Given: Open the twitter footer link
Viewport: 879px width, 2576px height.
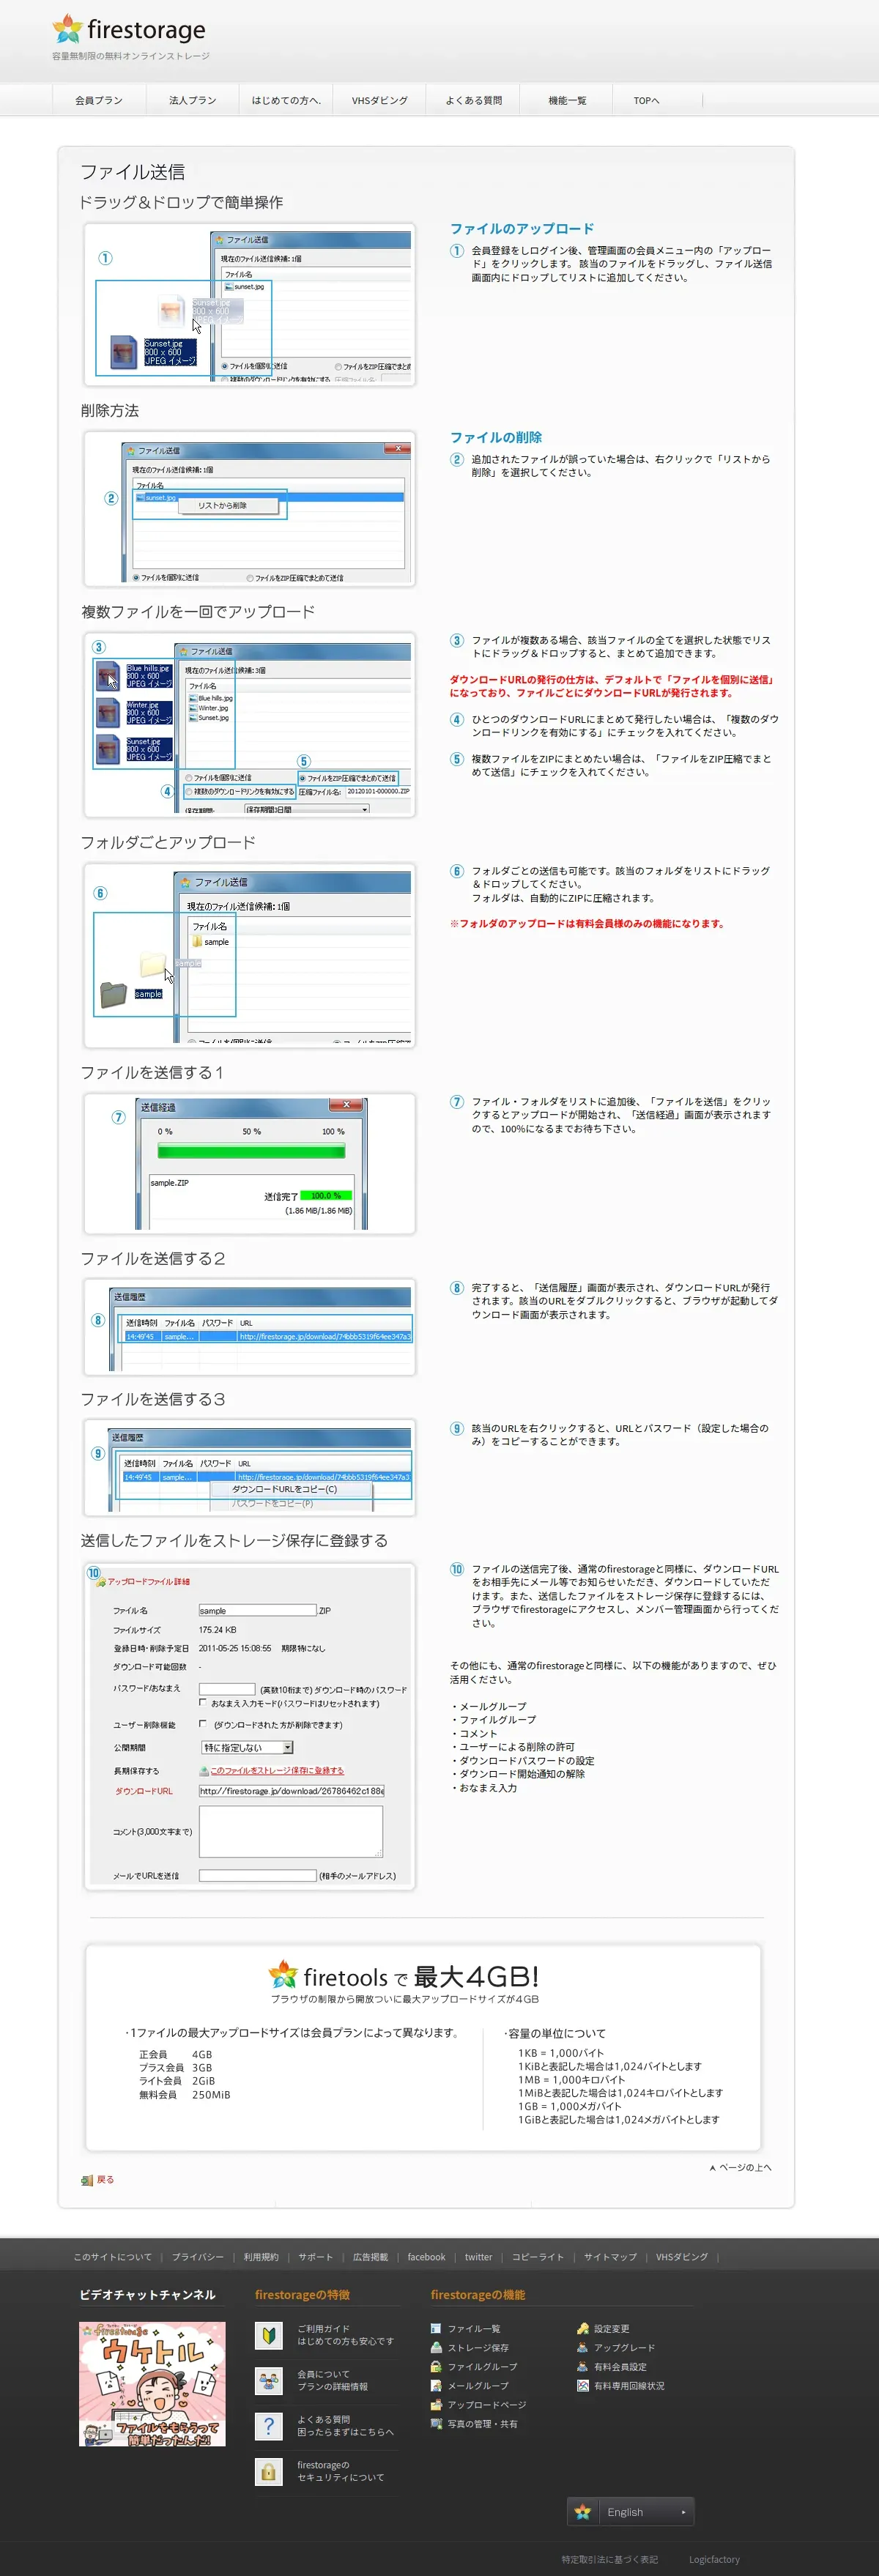Looking at the screenshot, I should (x=478, y=2256).
